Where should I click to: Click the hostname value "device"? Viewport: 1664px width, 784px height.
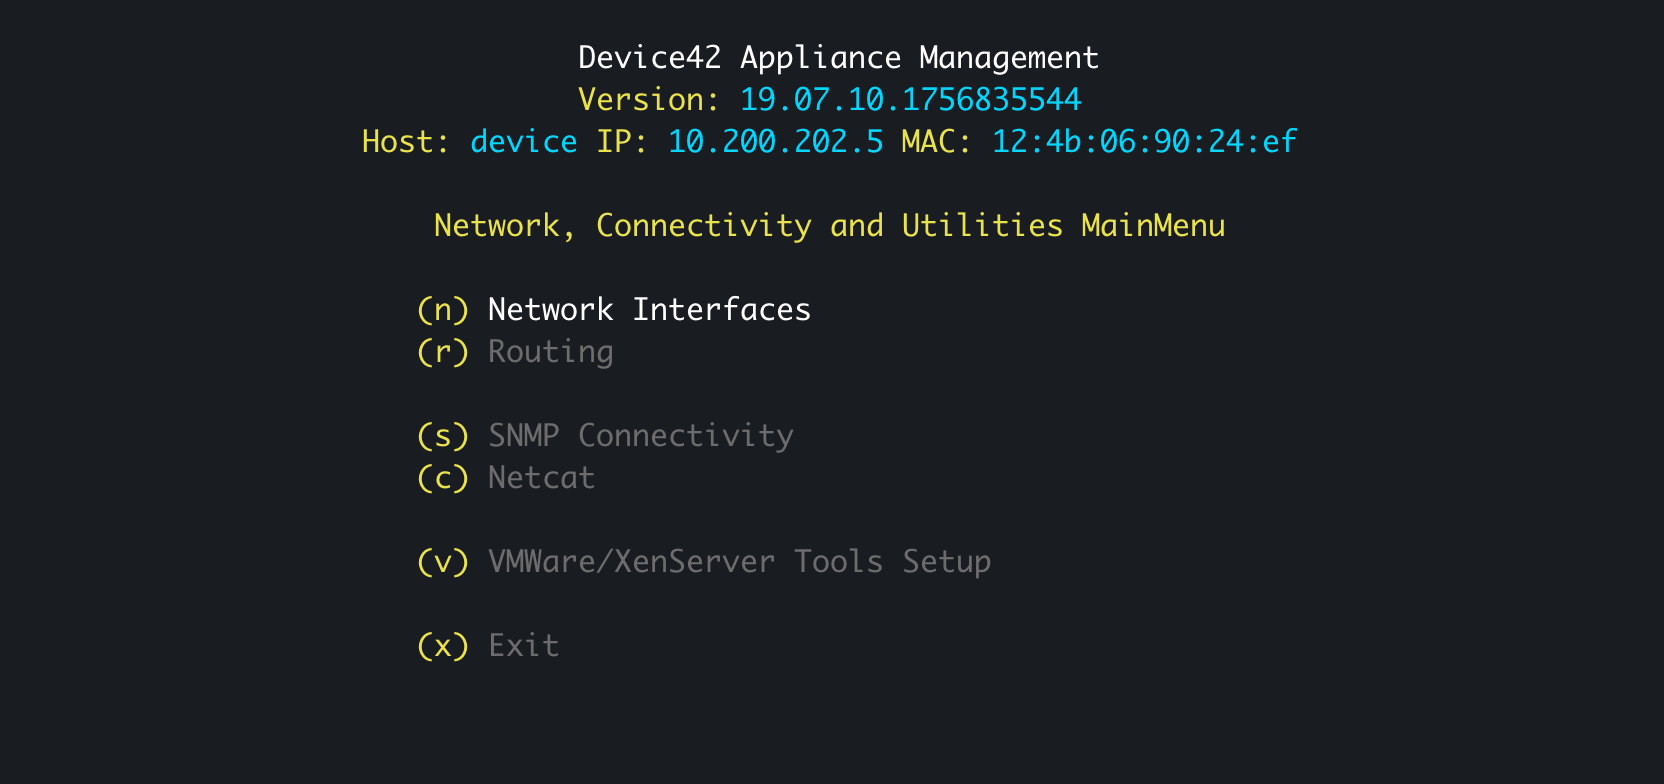click(523, 142)
